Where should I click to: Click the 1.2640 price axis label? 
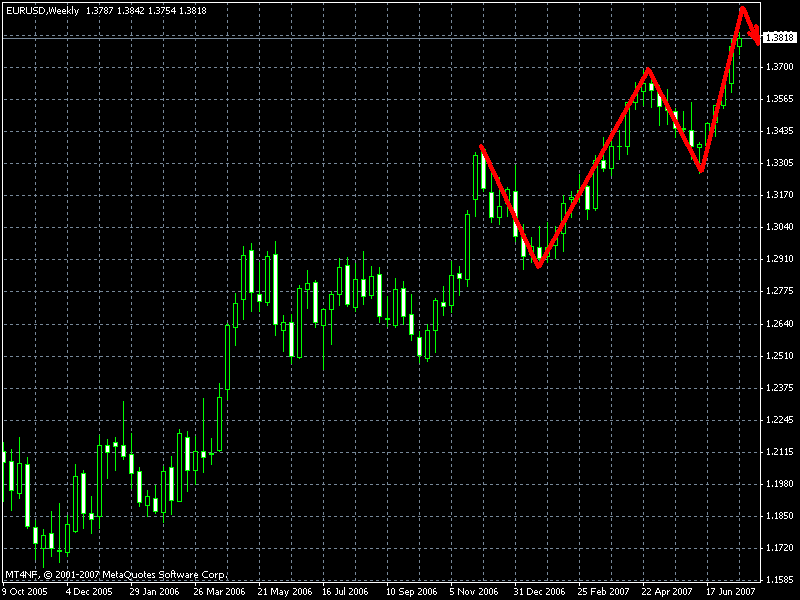coord(780,324)
